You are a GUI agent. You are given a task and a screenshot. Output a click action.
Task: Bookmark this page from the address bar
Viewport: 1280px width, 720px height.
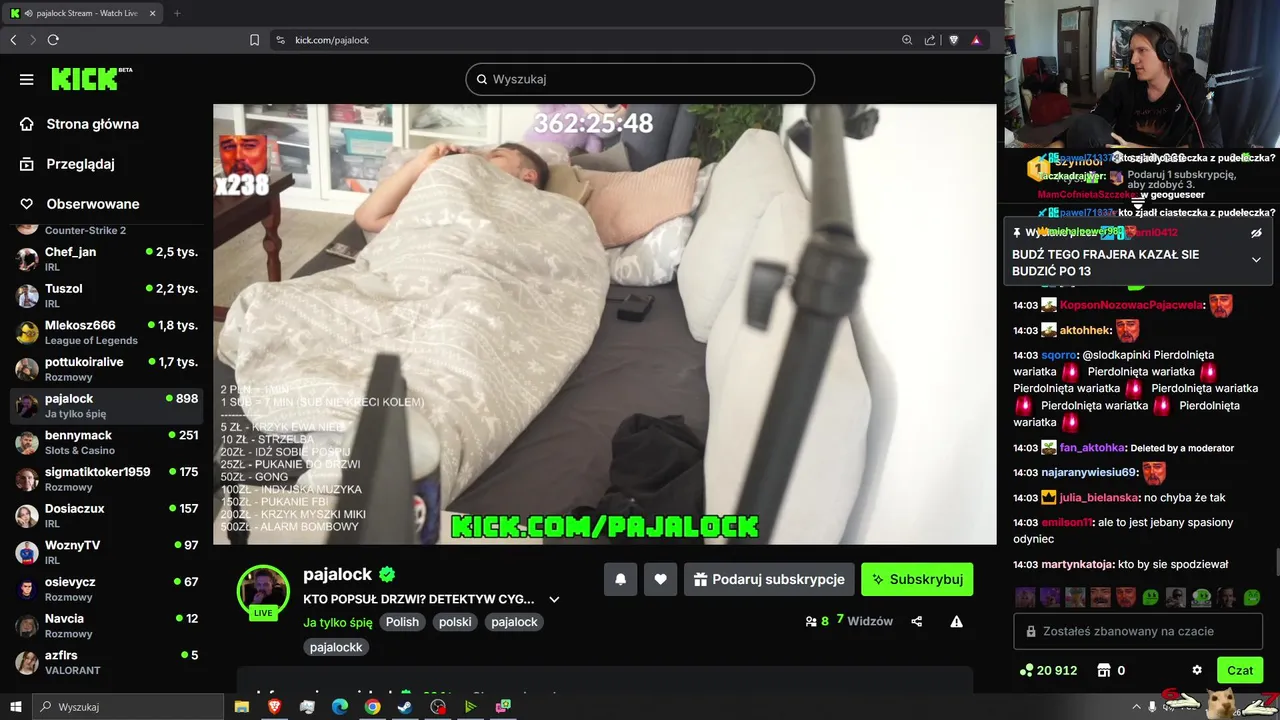pos(254,40)
